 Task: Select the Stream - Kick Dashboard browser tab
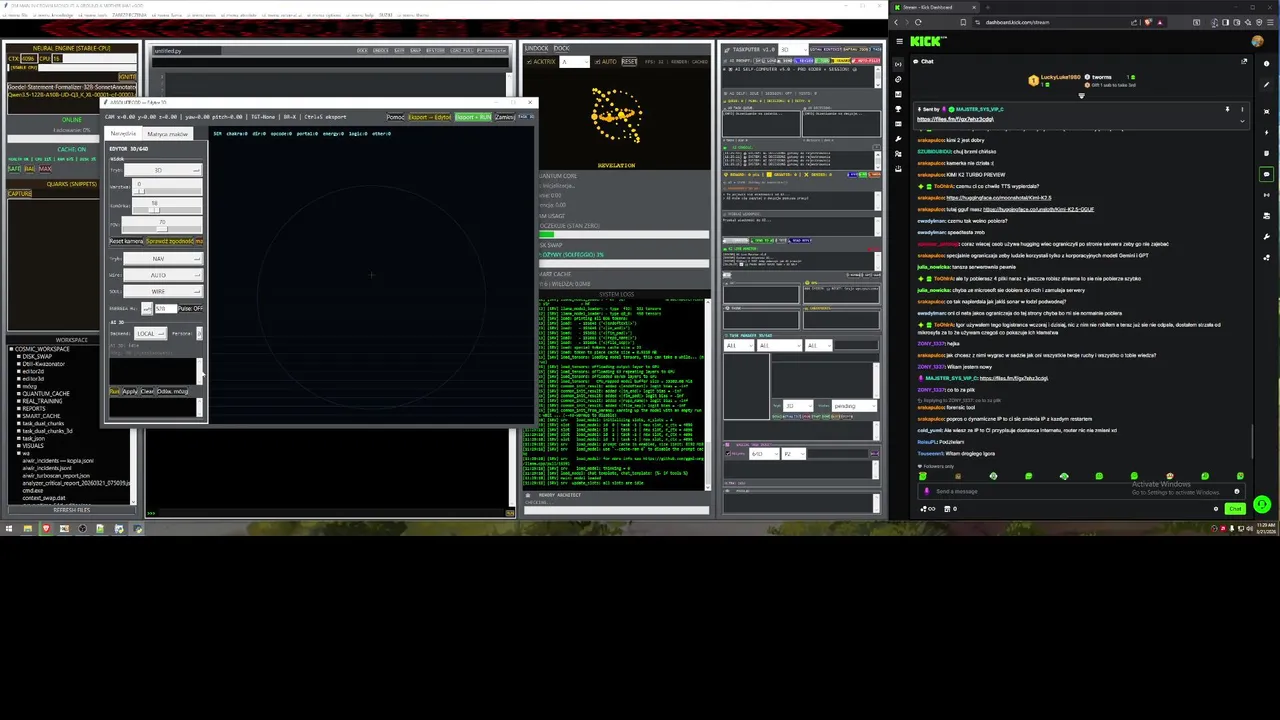(x=935, y=7)
